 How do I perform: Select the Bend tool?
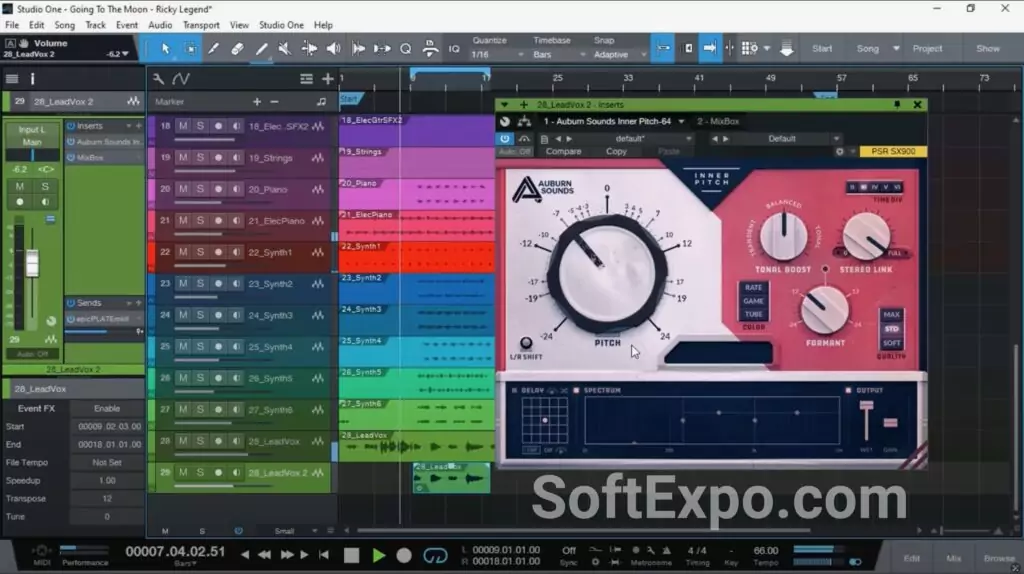[x=309, y=48]
